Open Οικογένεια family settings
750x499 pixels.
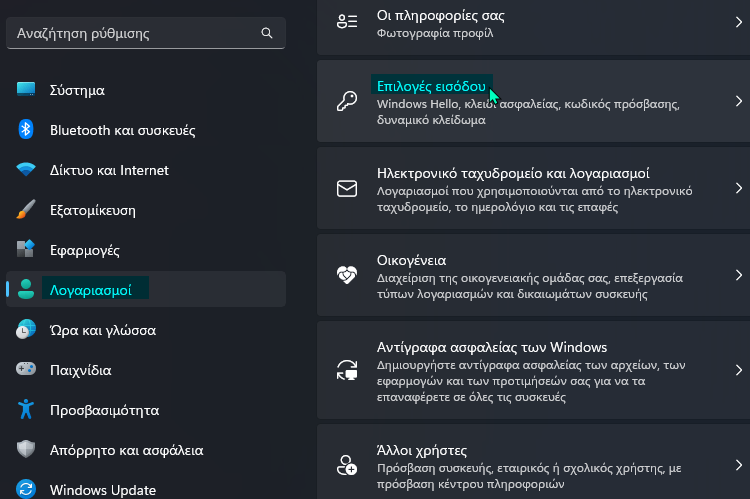pos(533,275)
